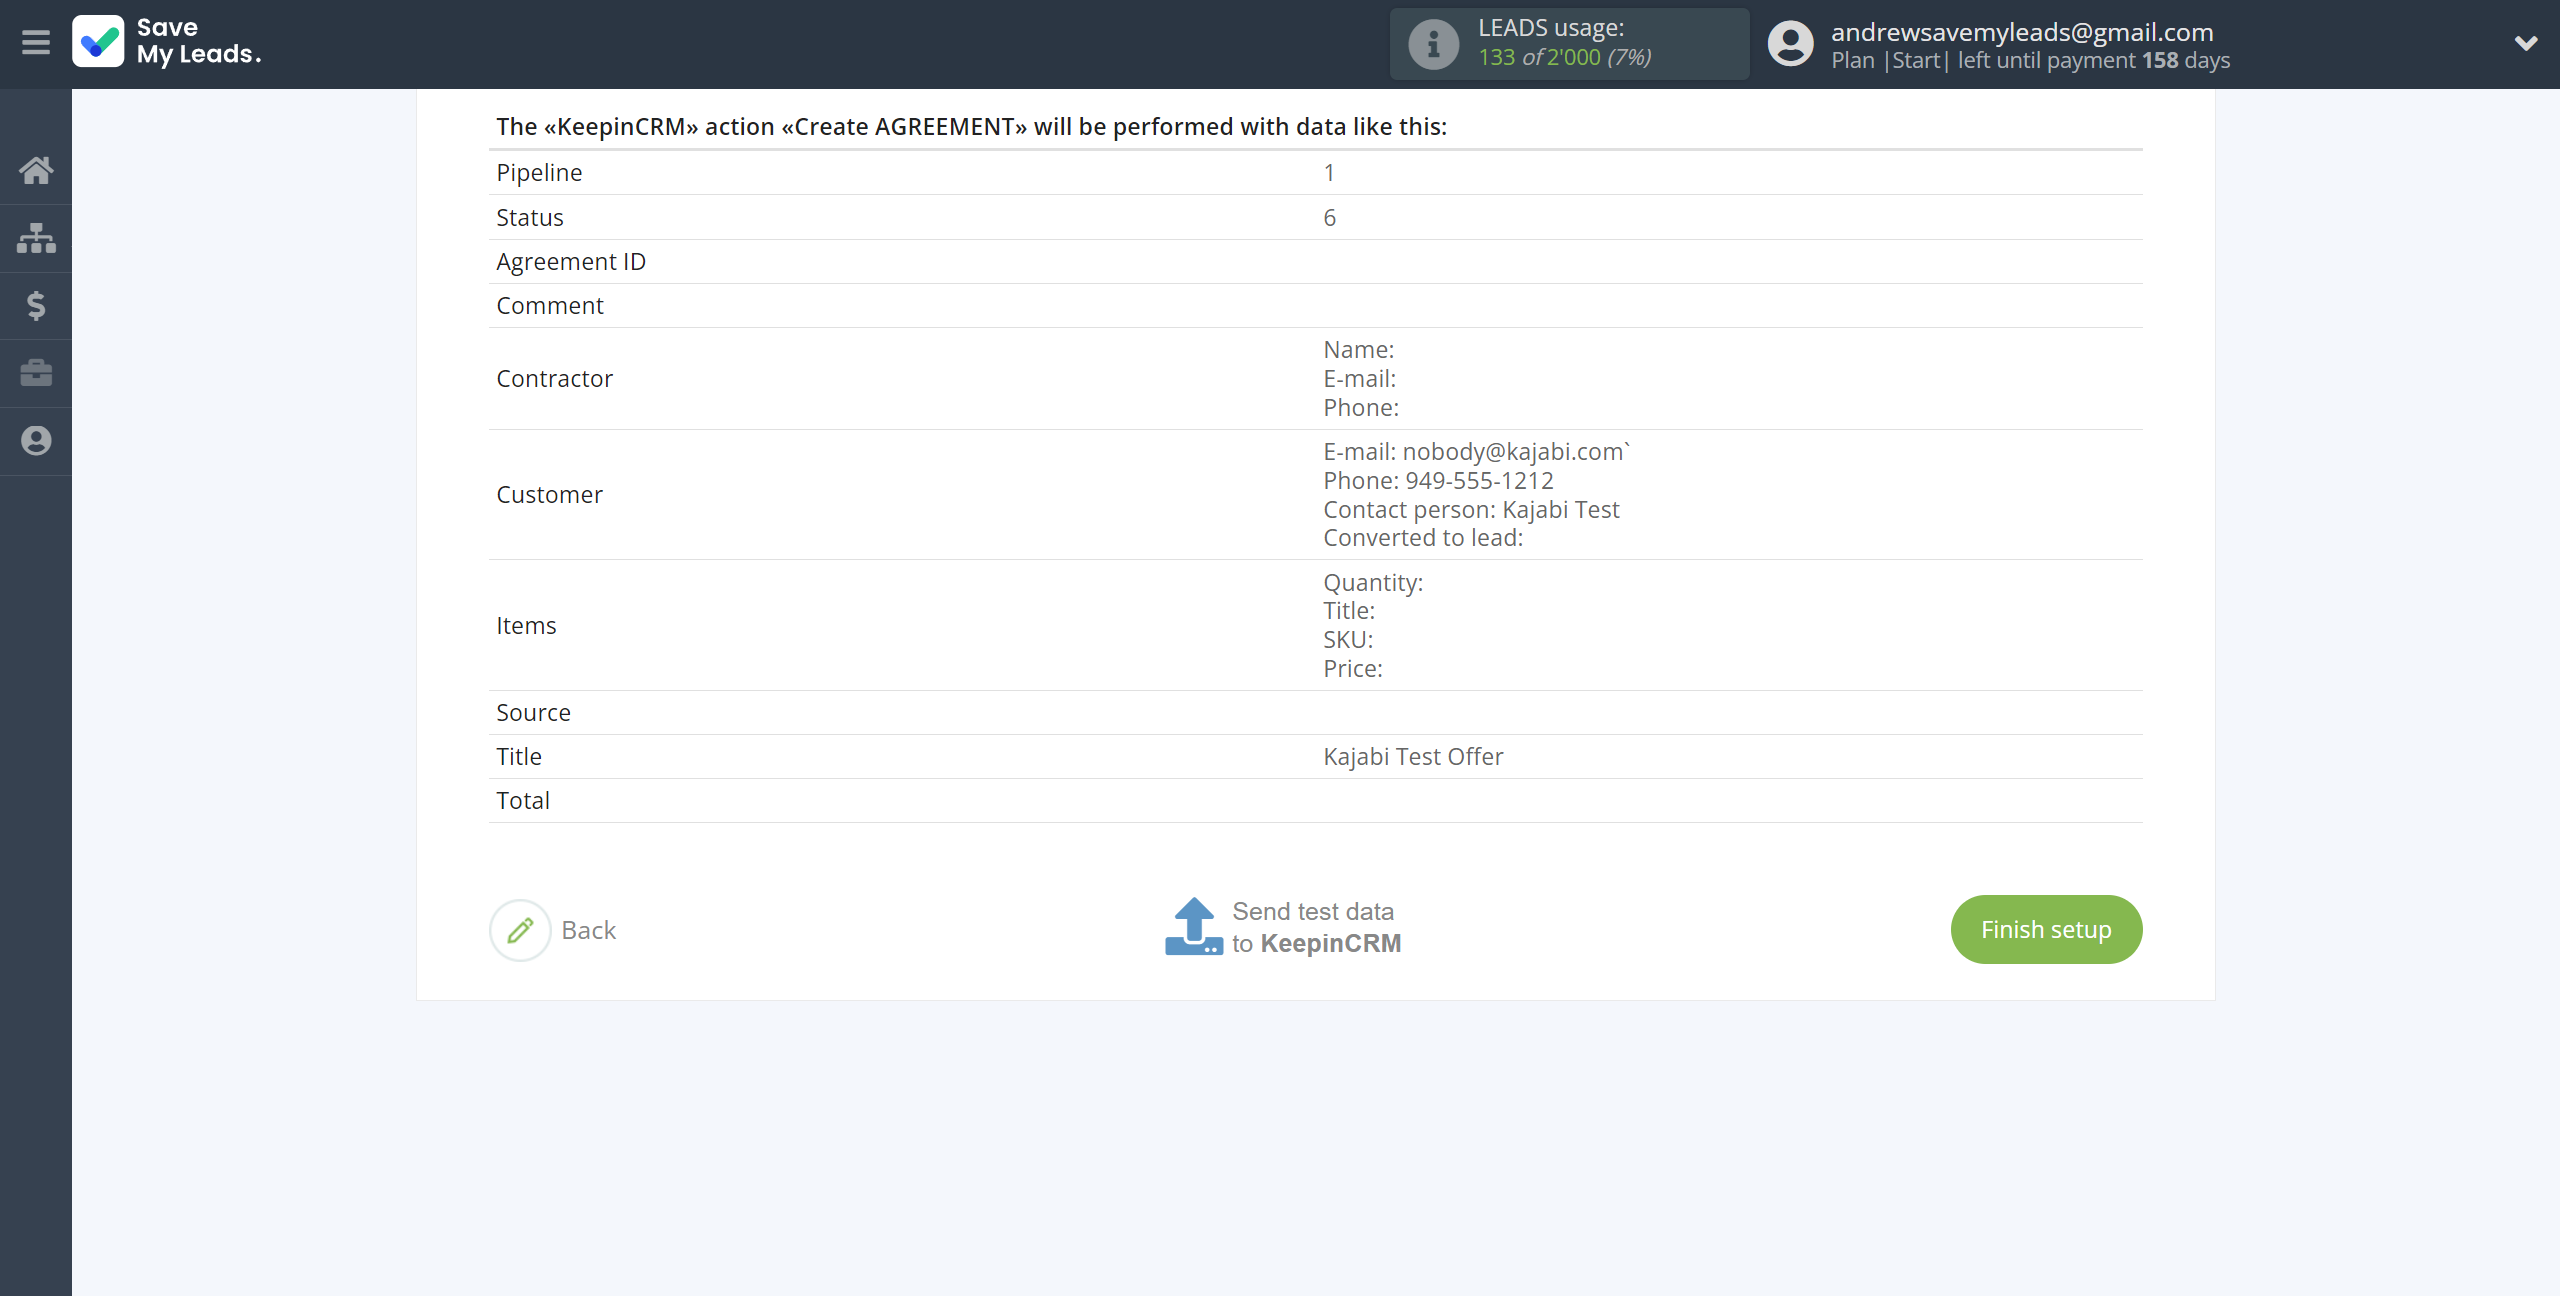Click the Contractor E-mail: field
The image size is (2560, 1296).
[1359, 378]
